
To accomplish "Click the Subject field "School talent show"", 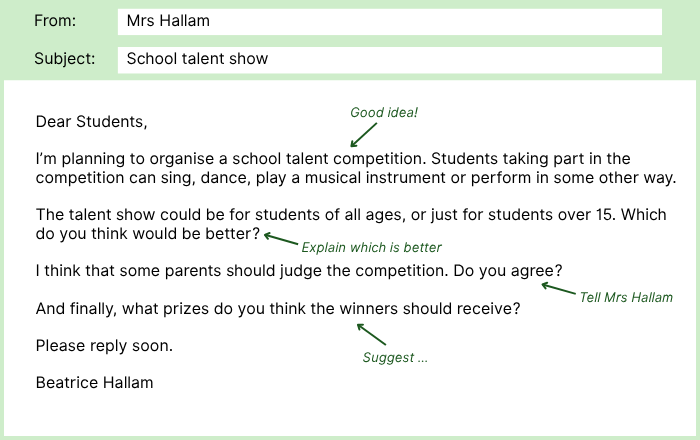I will 389,59.
